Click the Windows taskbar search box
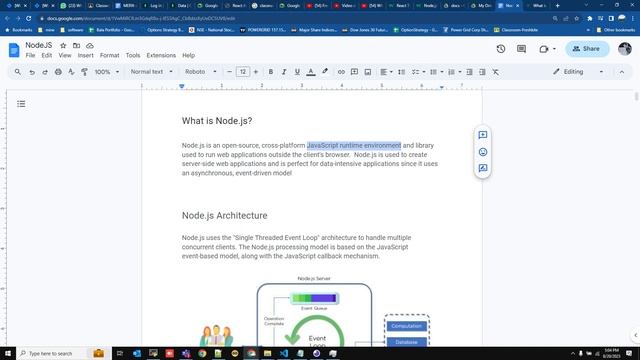Image resolution: width=640 pixels, height=360 pixels. click(64, 353)
